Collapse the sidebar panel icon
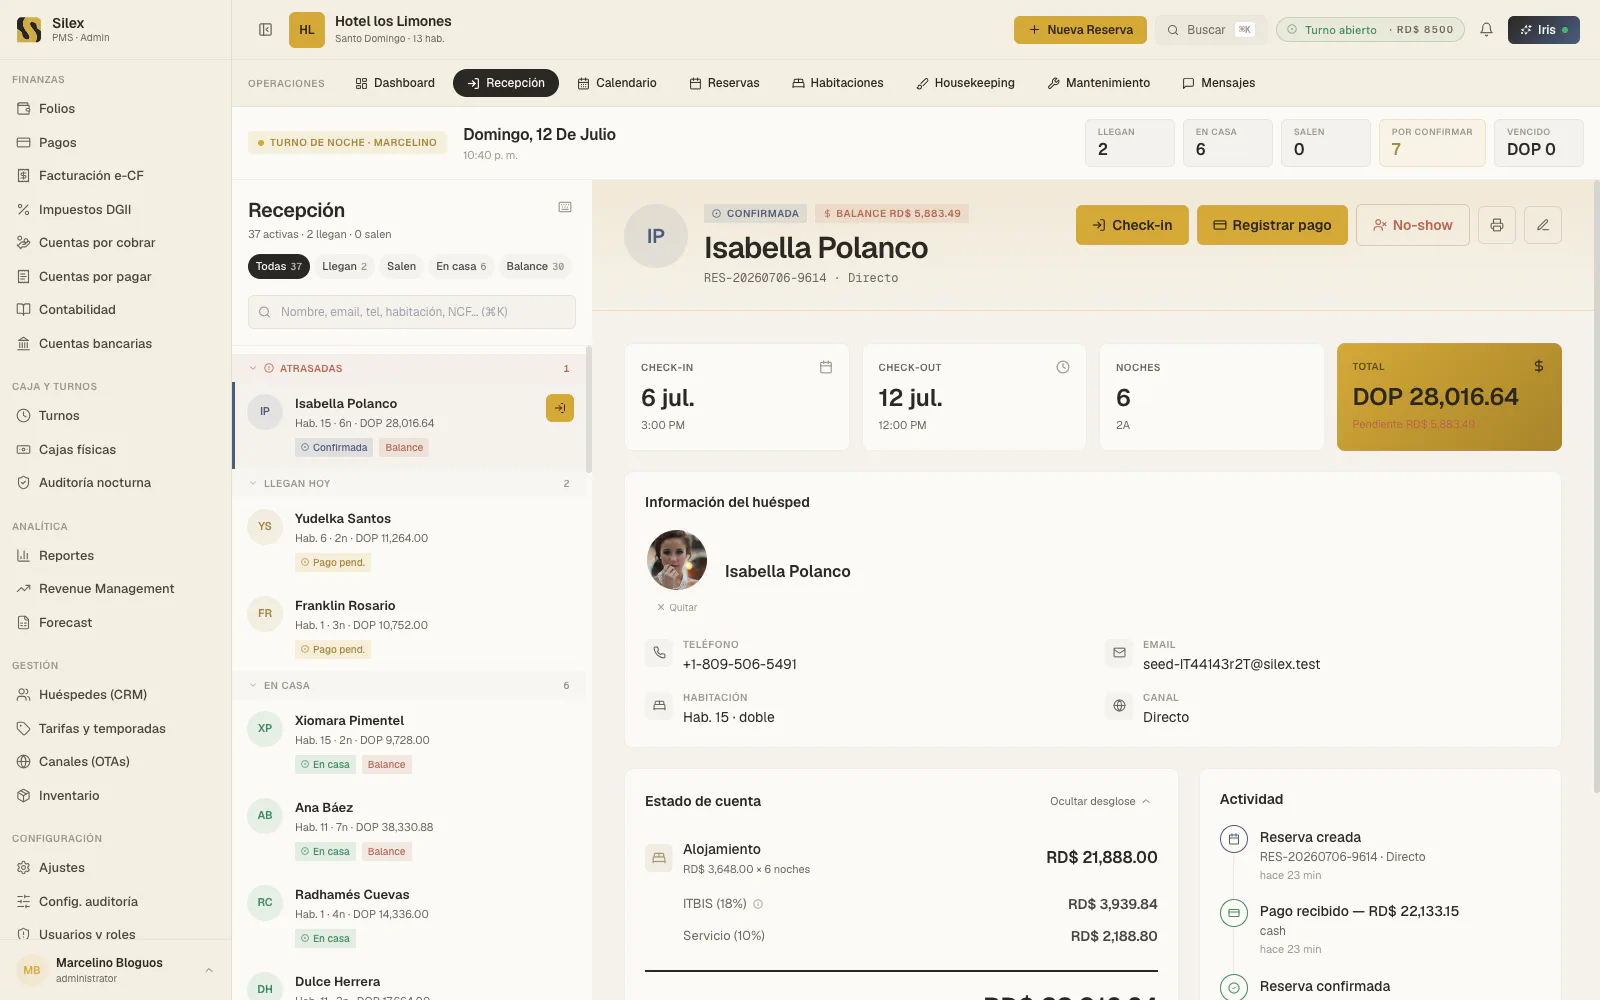 [x=265, y=30]
